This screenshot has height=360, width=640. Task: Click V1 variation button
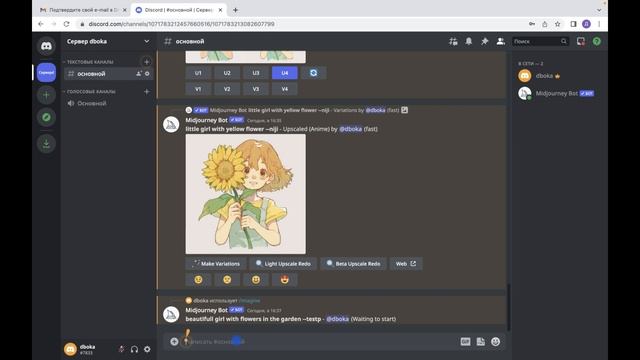tap(198, 89)
